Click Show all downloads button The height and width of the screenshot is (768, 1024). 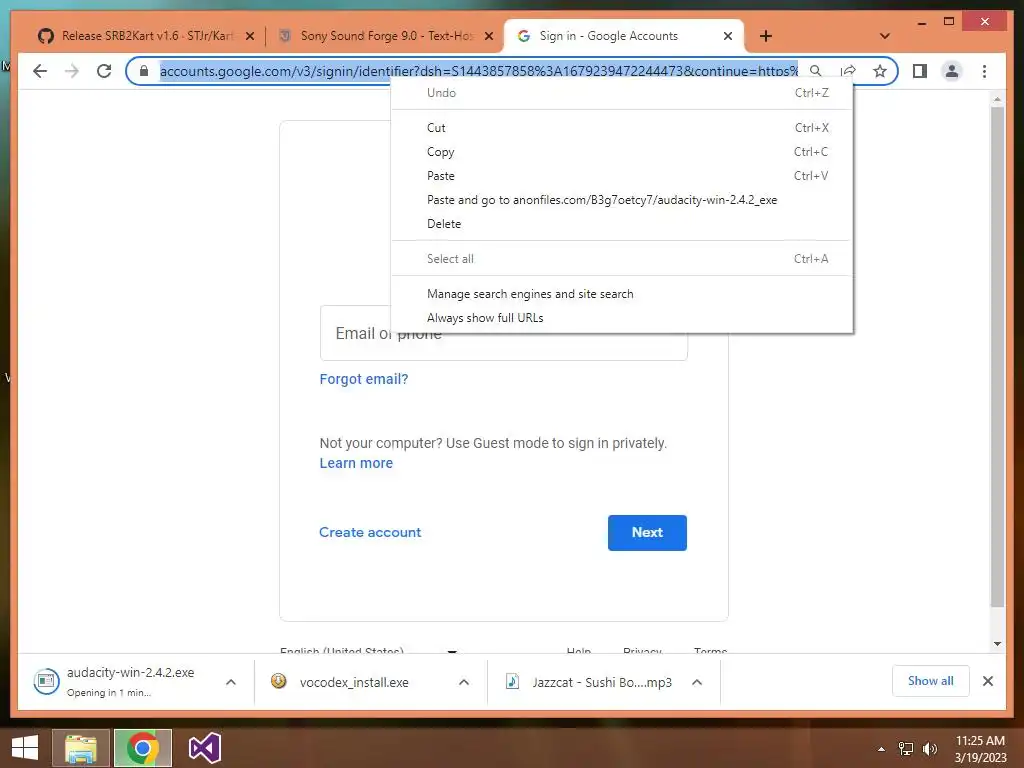(931, 681)
